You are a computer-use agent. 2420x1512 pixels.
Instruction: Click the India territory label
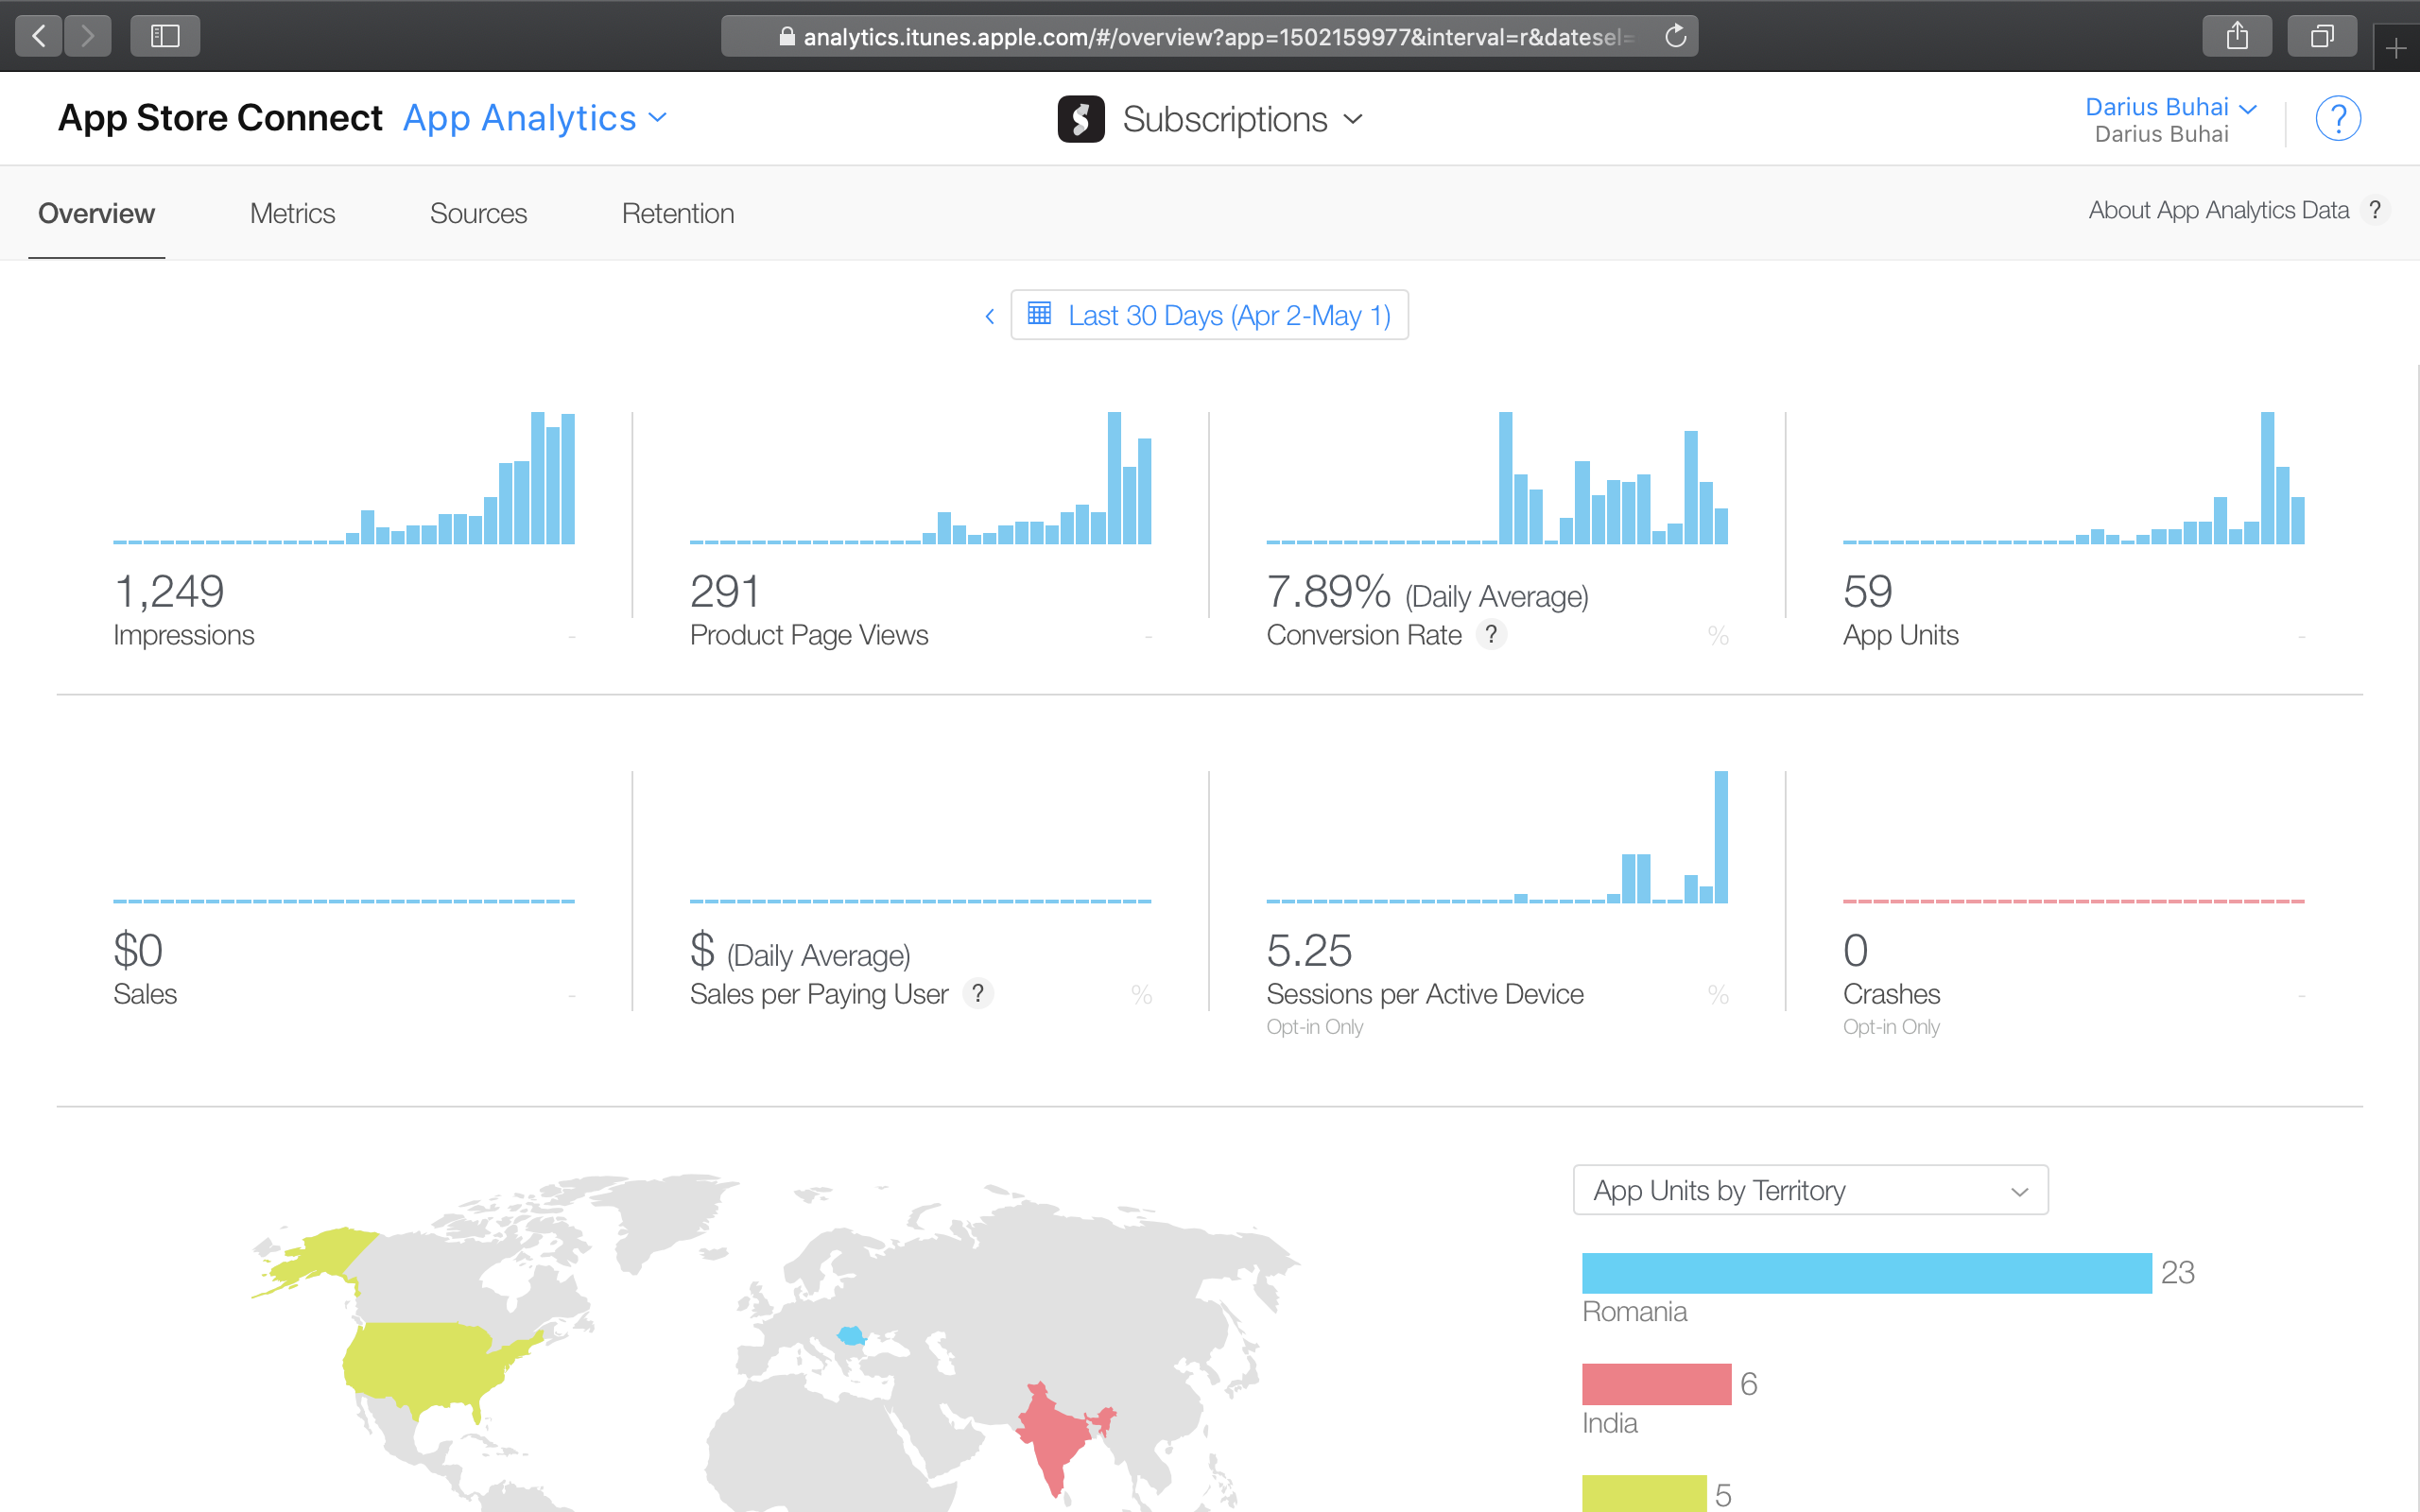(1609, 1423)
